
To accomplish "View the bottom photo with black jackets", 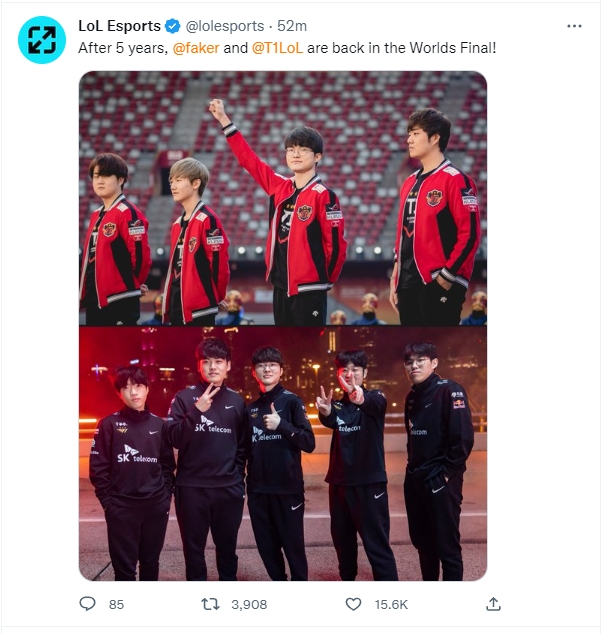I will pos(283,454).
